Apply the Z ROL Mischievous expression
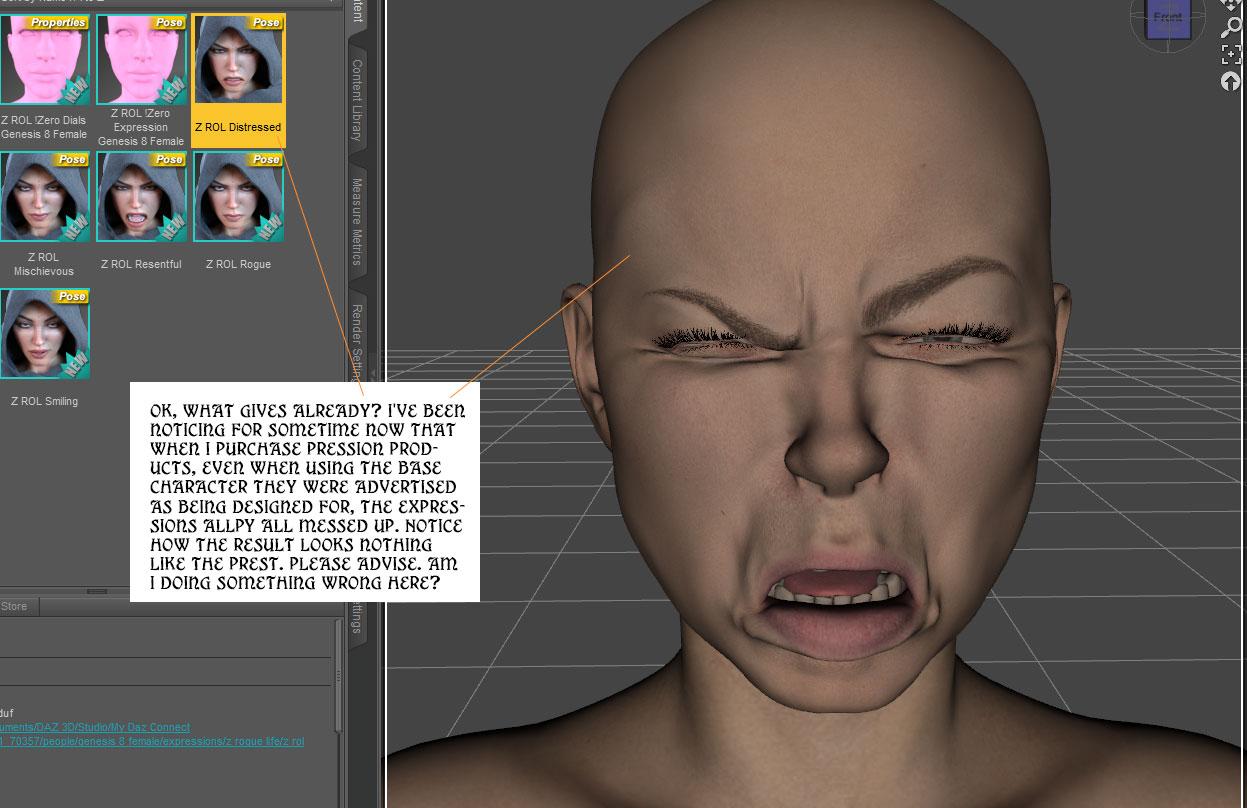The image size is (1247, 808). (x=44, y=215)
